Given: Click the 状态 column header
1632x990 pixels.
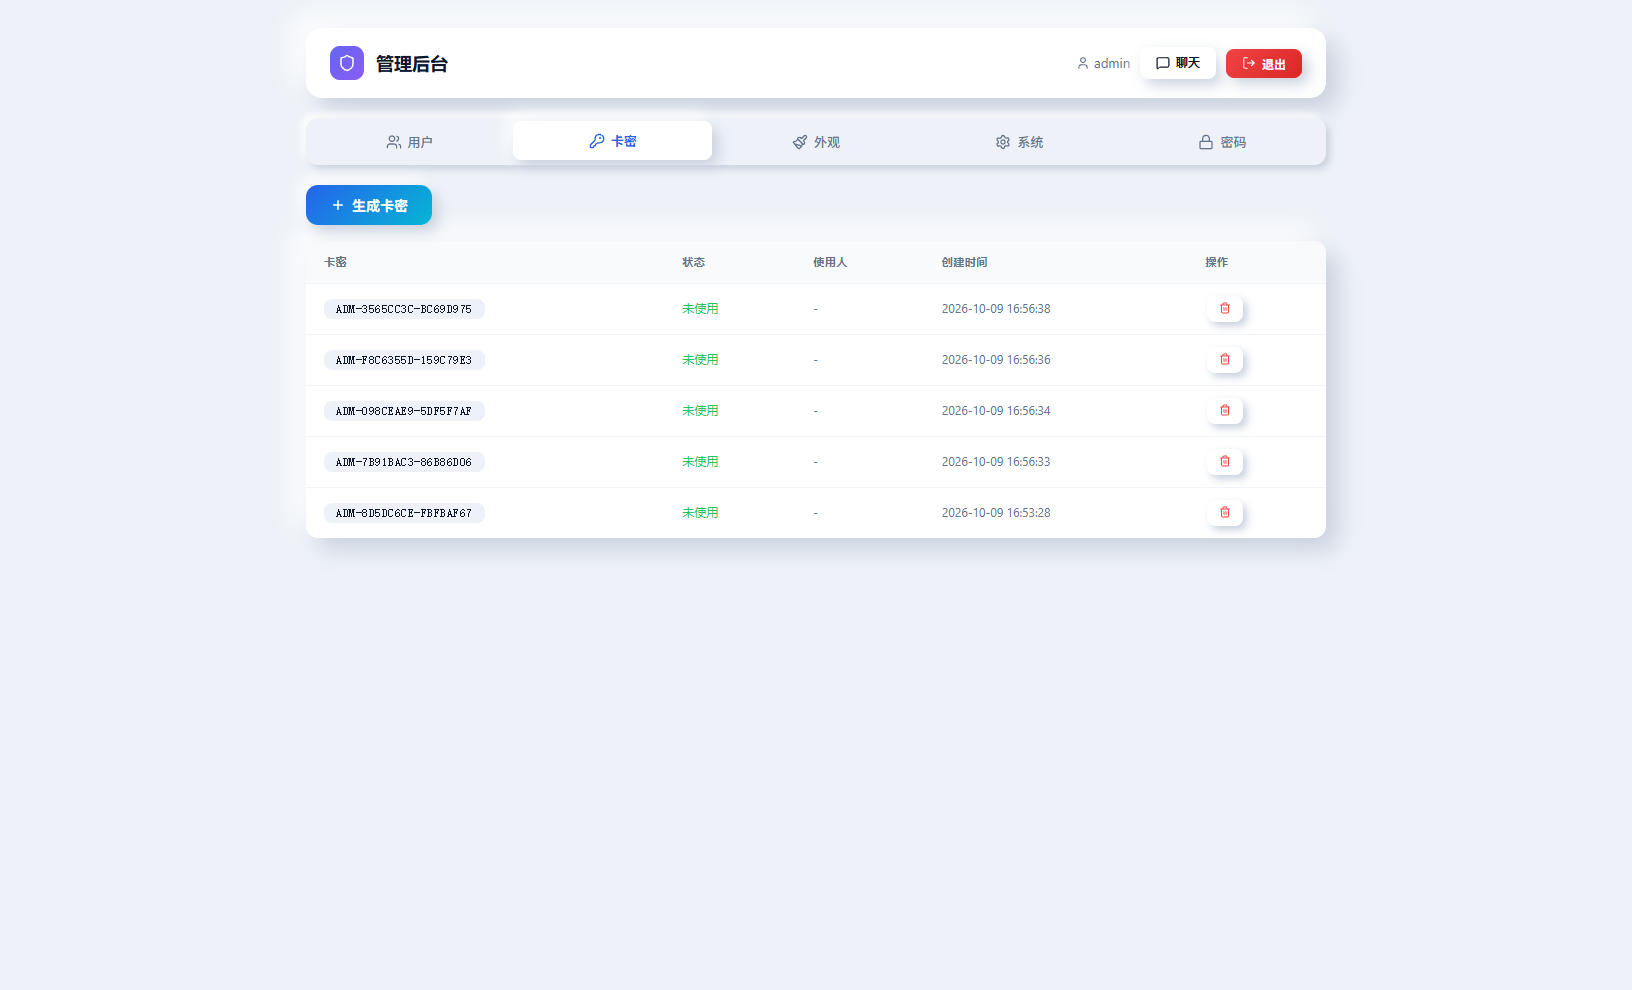Looking at the screenshot, I should 693,262.
